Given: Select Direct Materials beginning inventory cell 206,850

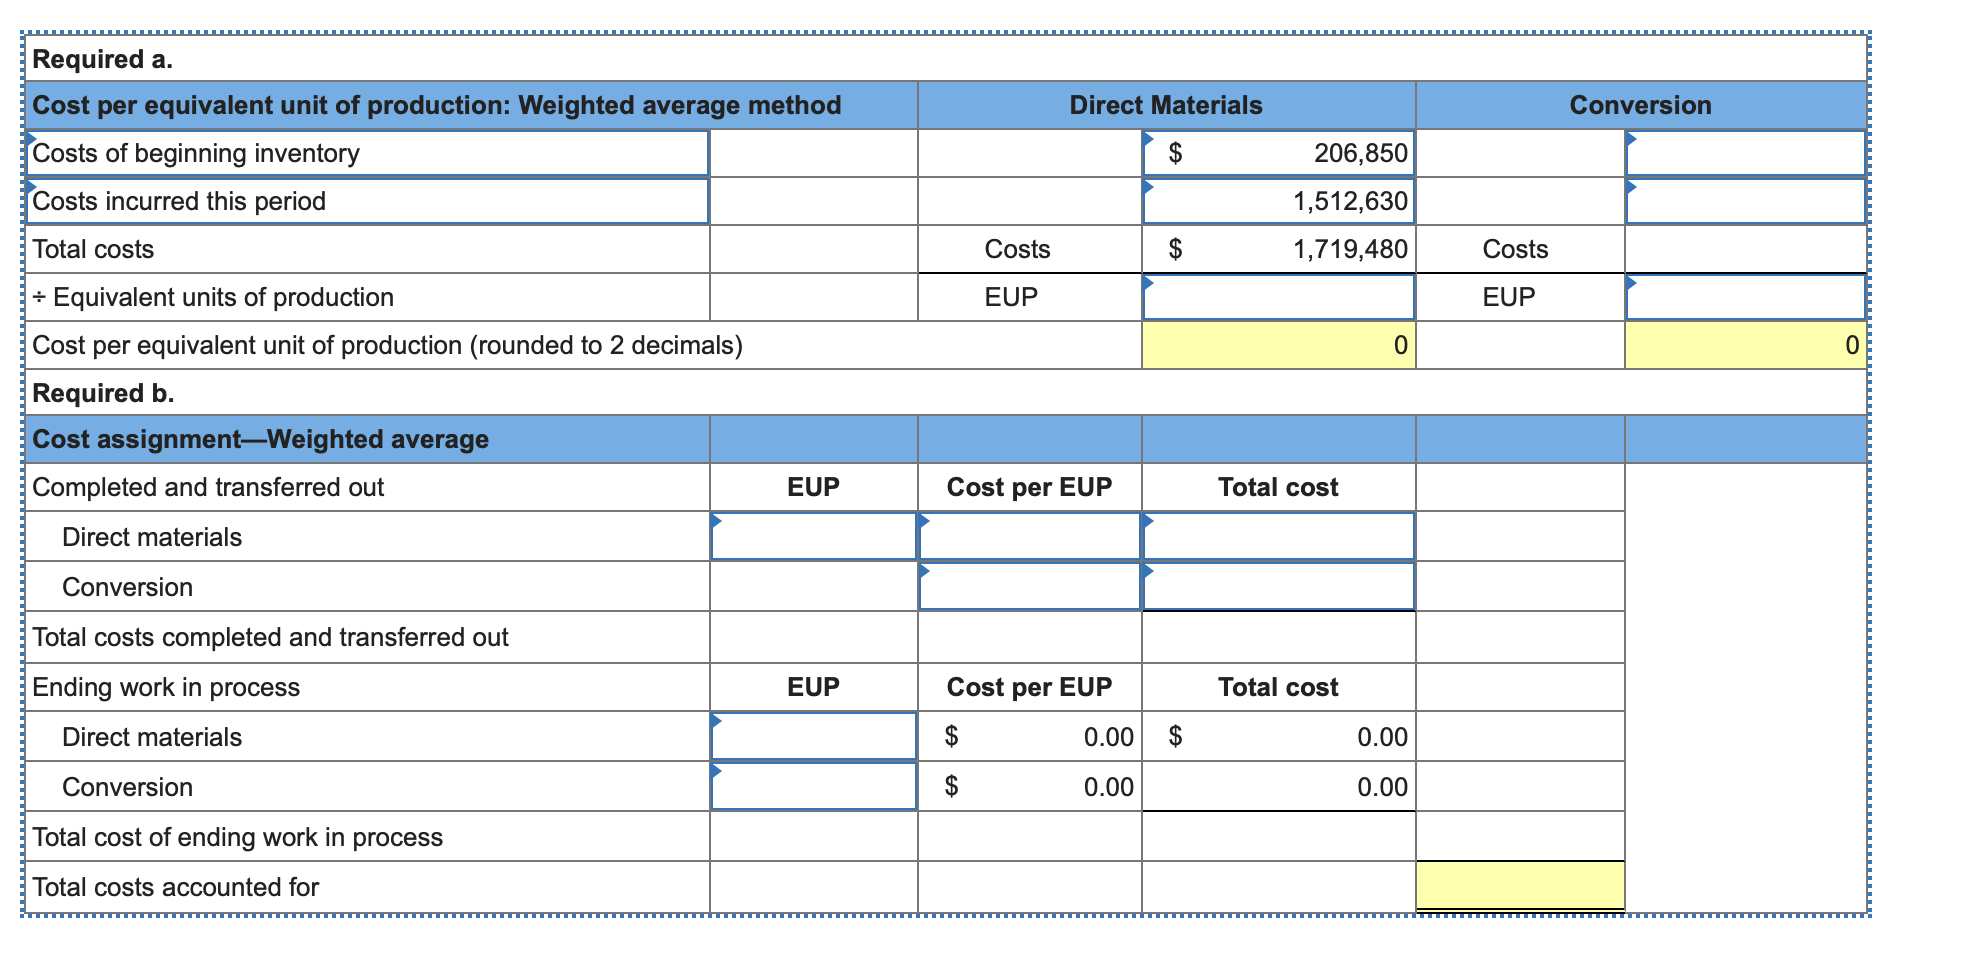Looking at the screenshot, I should [1279, 153].
